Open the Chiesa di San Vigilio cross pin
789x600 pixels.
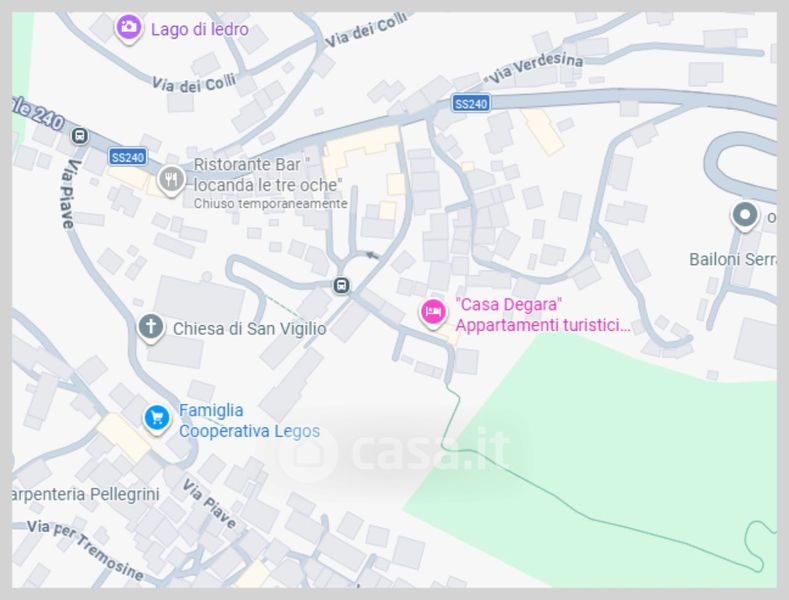150,328
